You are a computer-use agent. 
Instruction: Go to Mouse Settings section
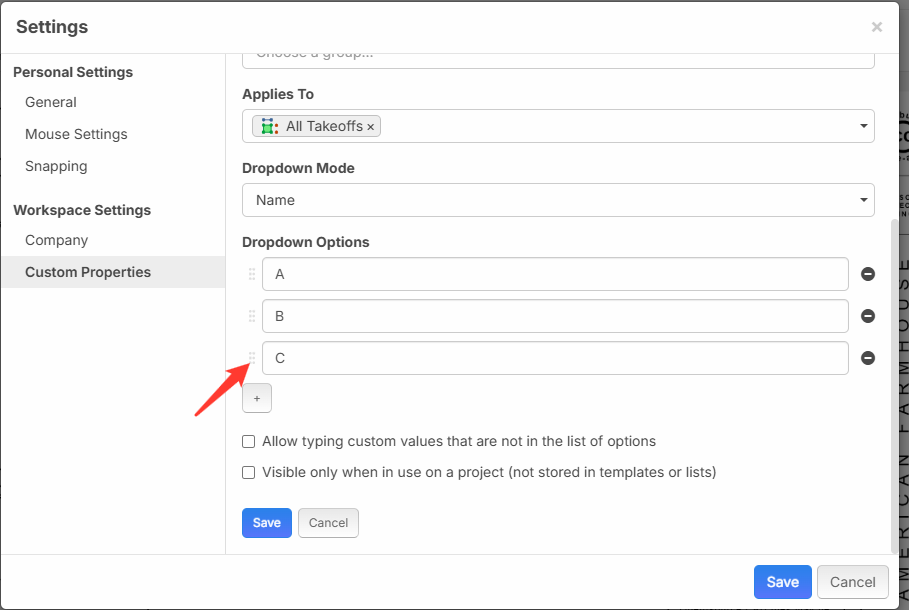click(76, 134)
